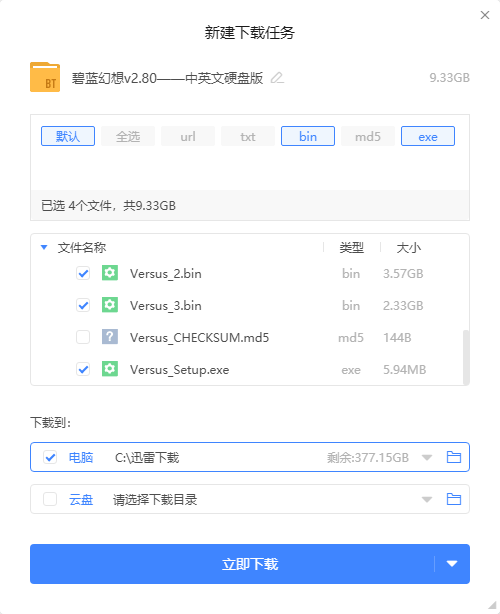
Task: Close the 新建下载任务 dialog
Action: pos(485,15)
